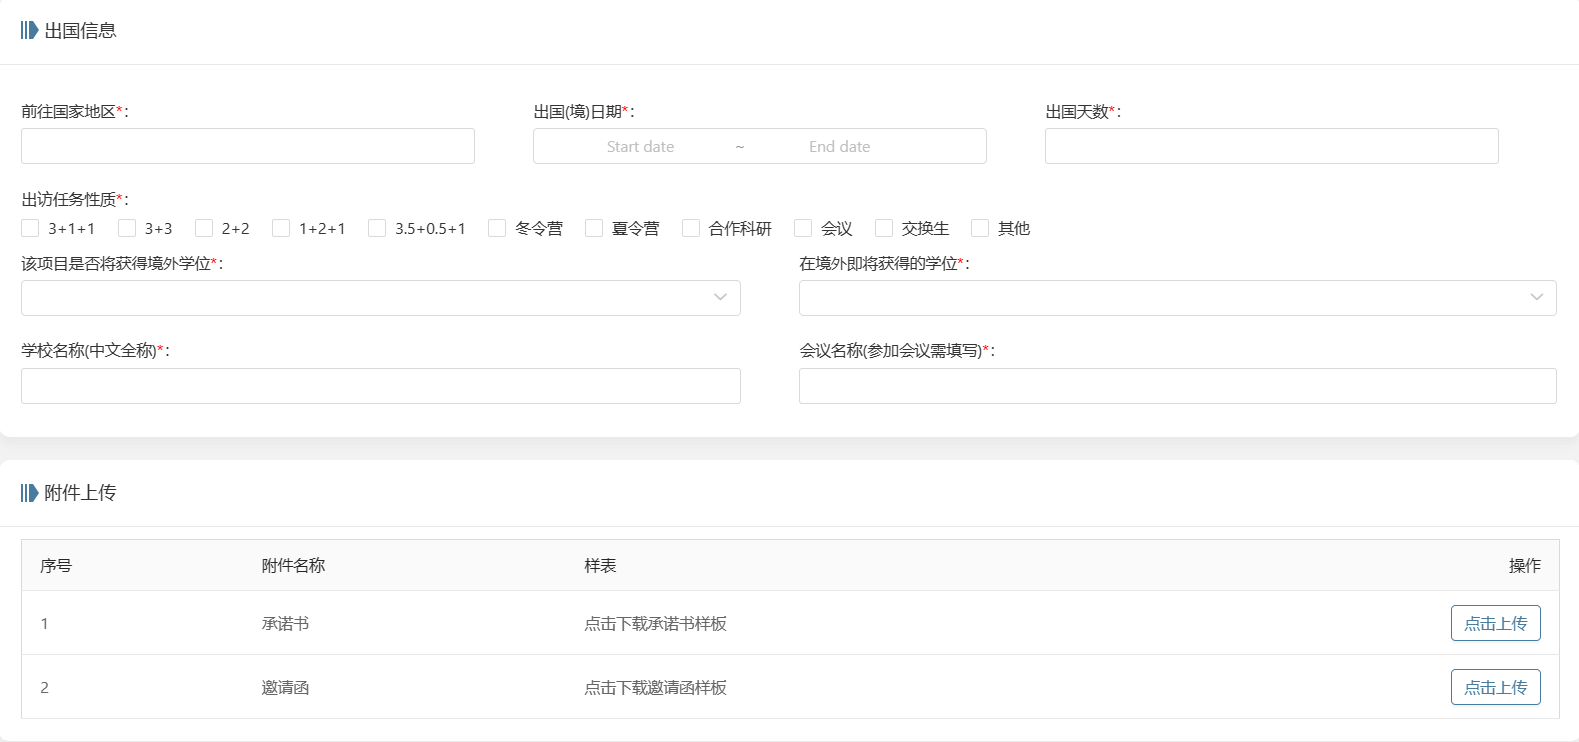Click upload button for 承诺书
This screenshot has height=742, width=1579.
coord(1495,623)
